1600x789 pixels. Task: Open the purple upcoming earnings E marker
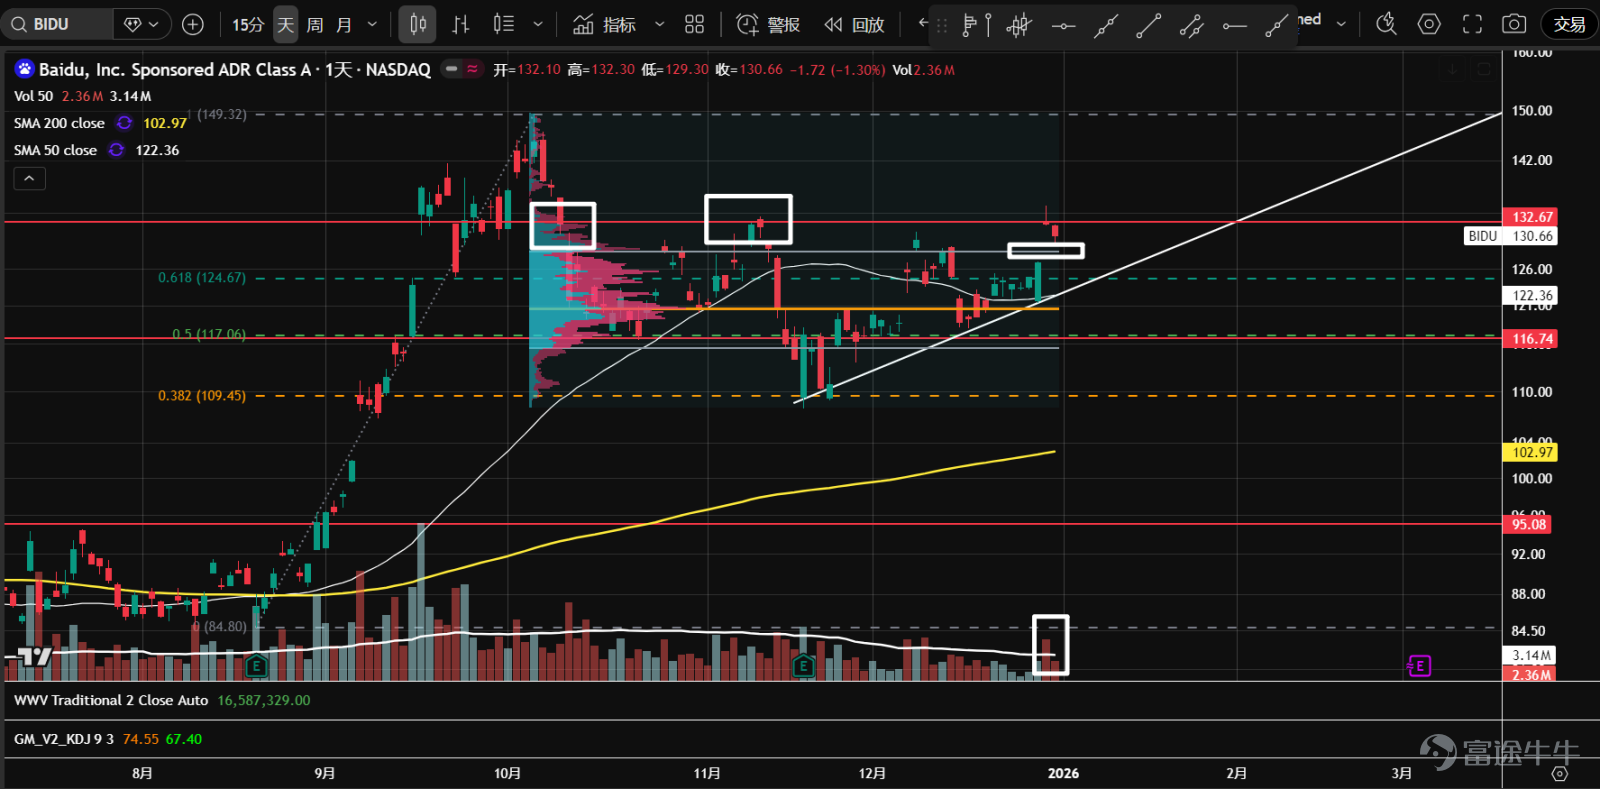(x=1419, y=666)
